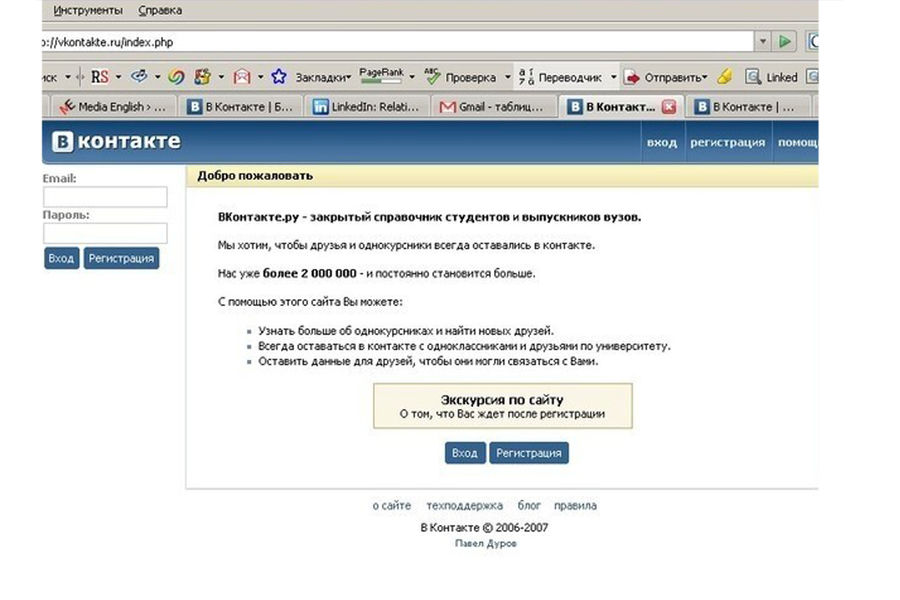Screen dimensions: 900x600
Task: Open the Закладки bookmarks dropdown
Action: click(x=323, y=78)
